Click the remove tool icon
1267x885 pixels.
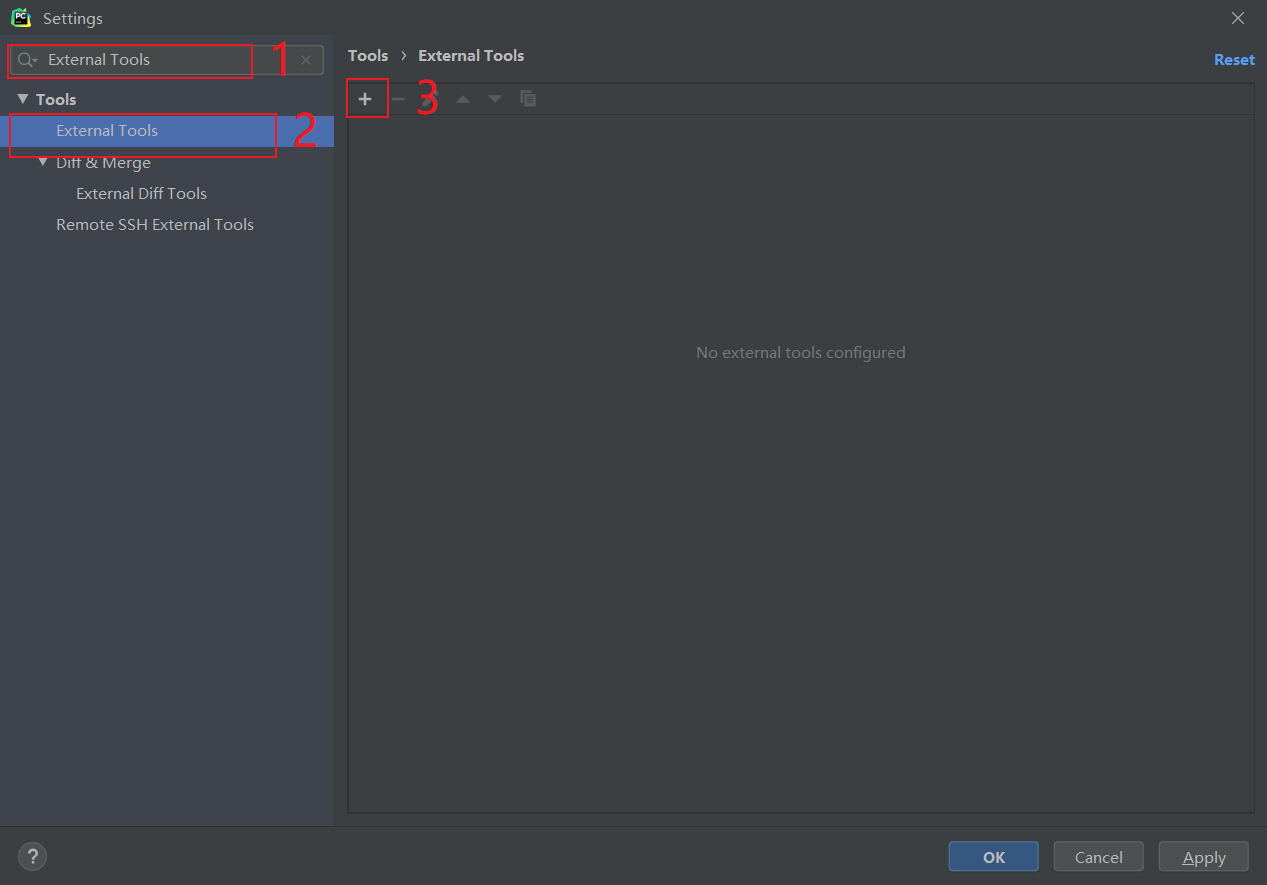point(397,98)
